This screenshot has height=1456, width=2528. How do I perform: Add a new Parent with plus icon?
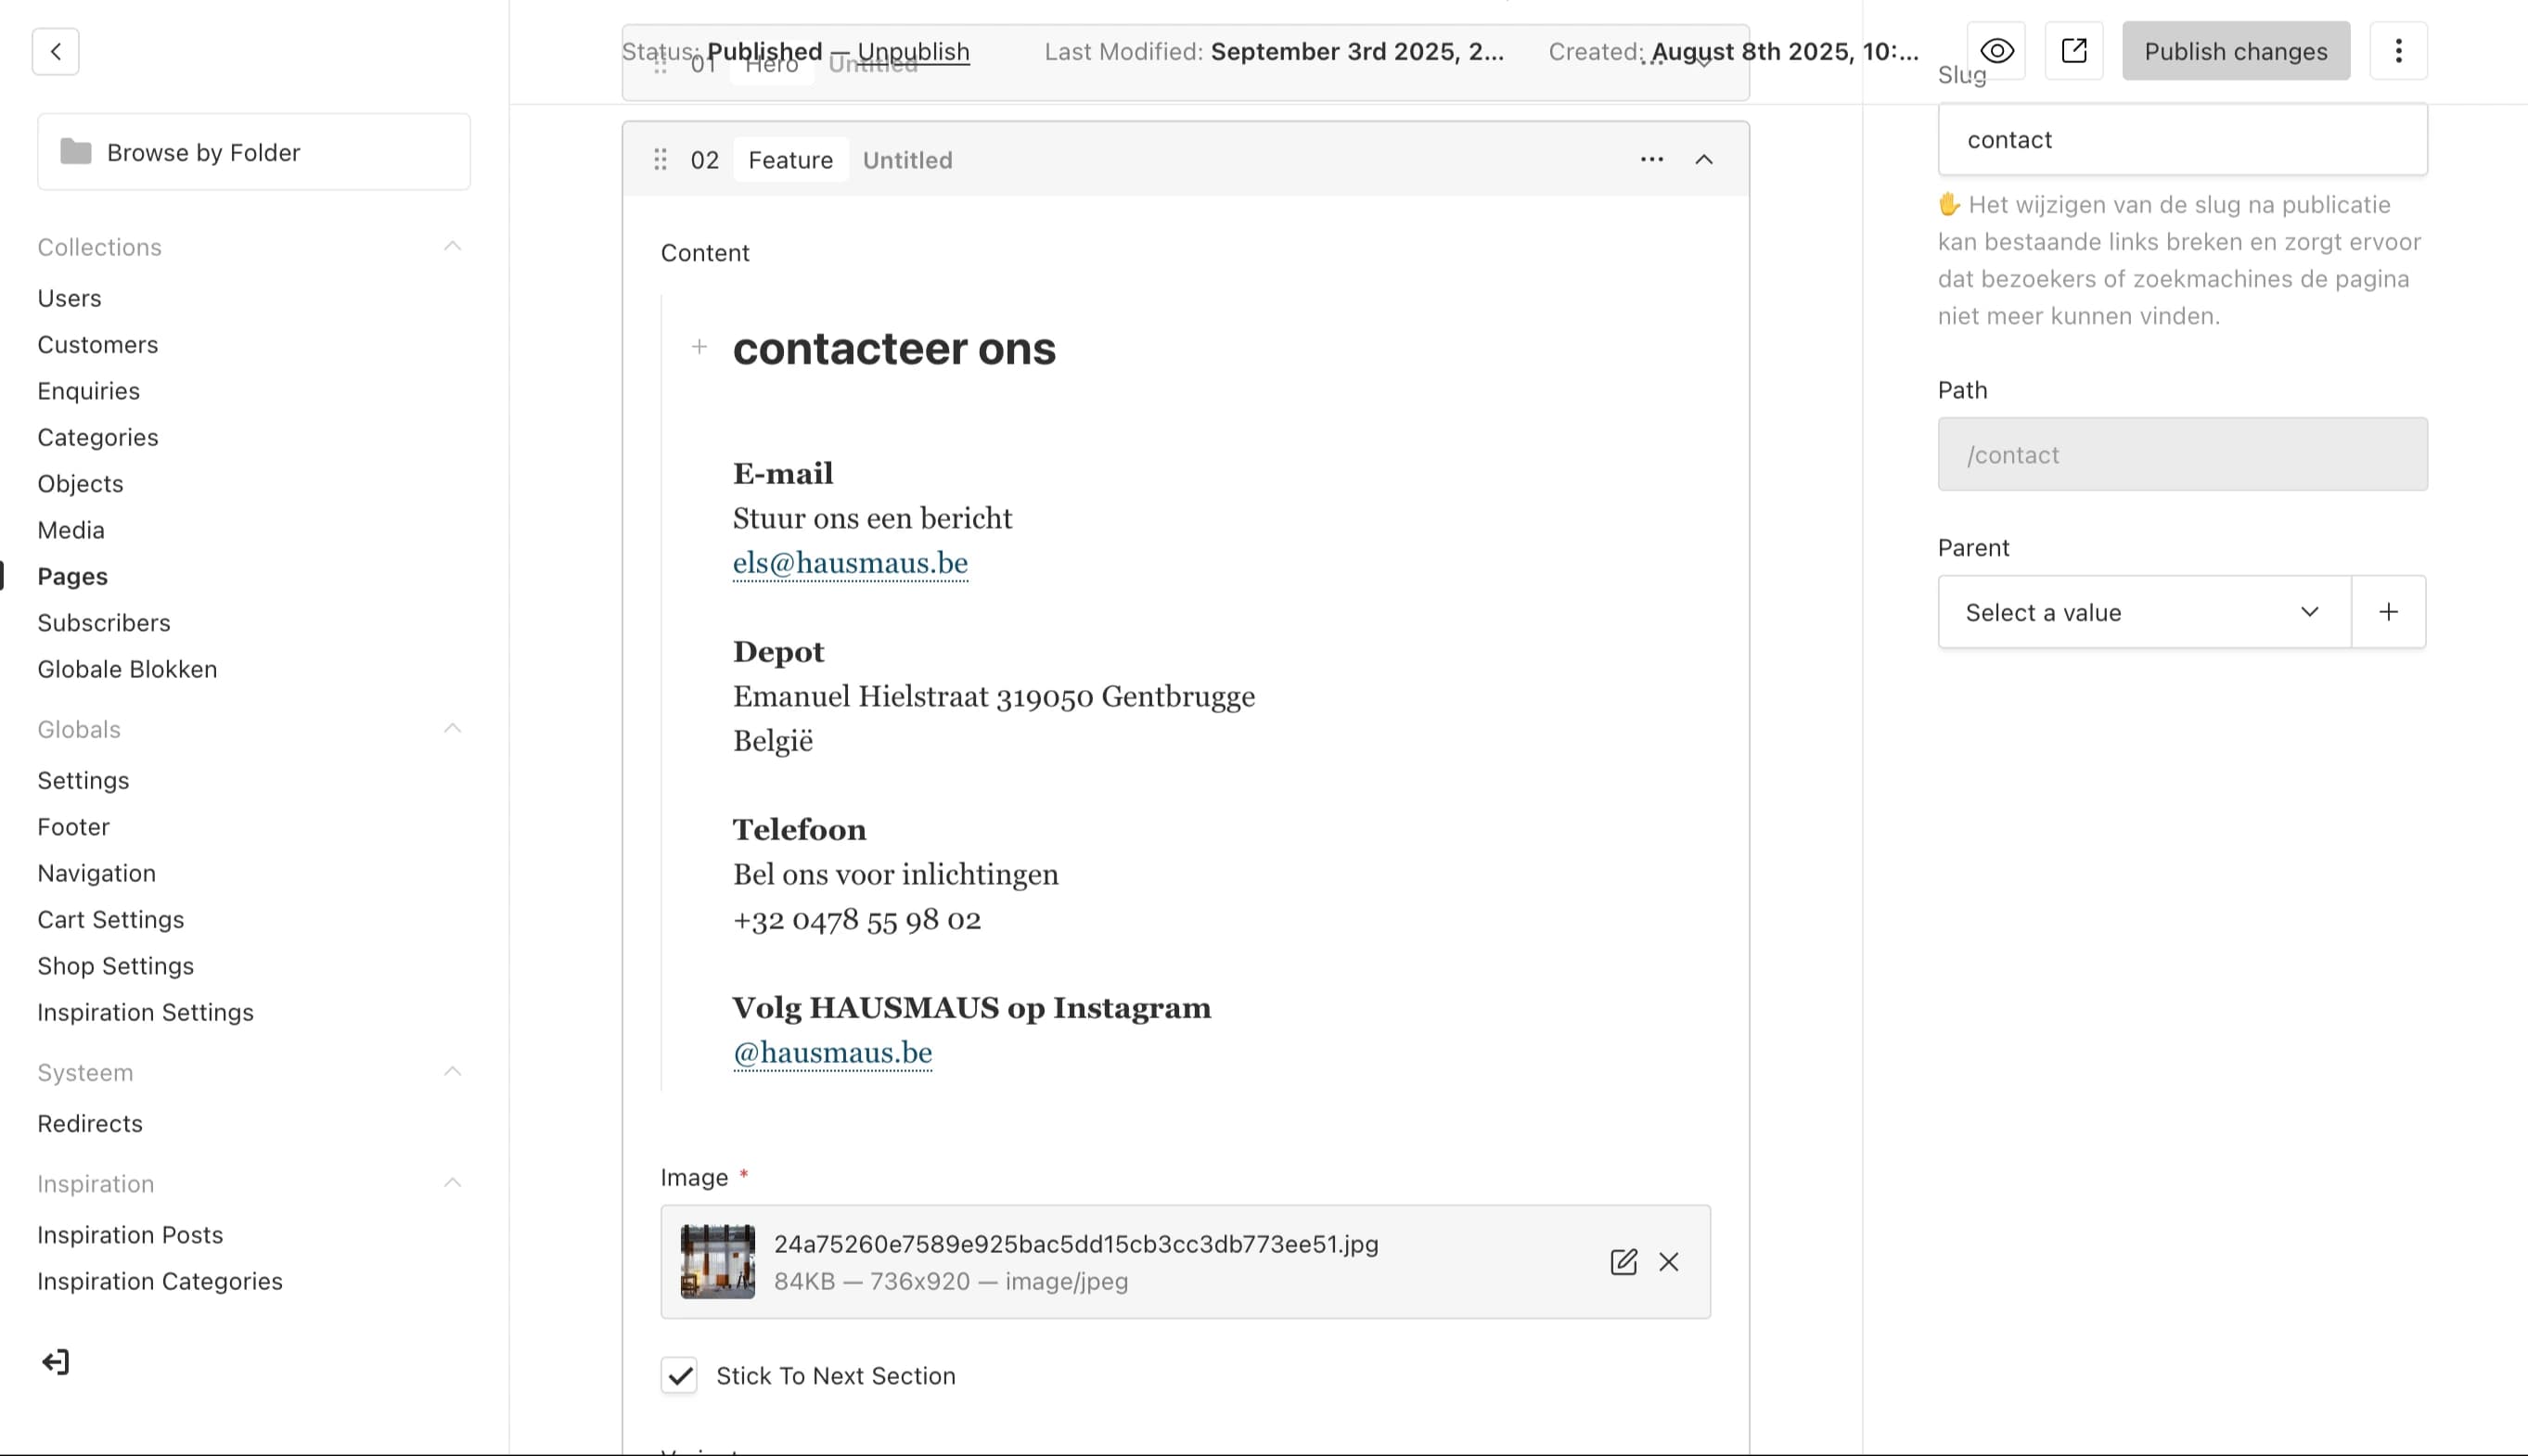tap(2388, 612)
